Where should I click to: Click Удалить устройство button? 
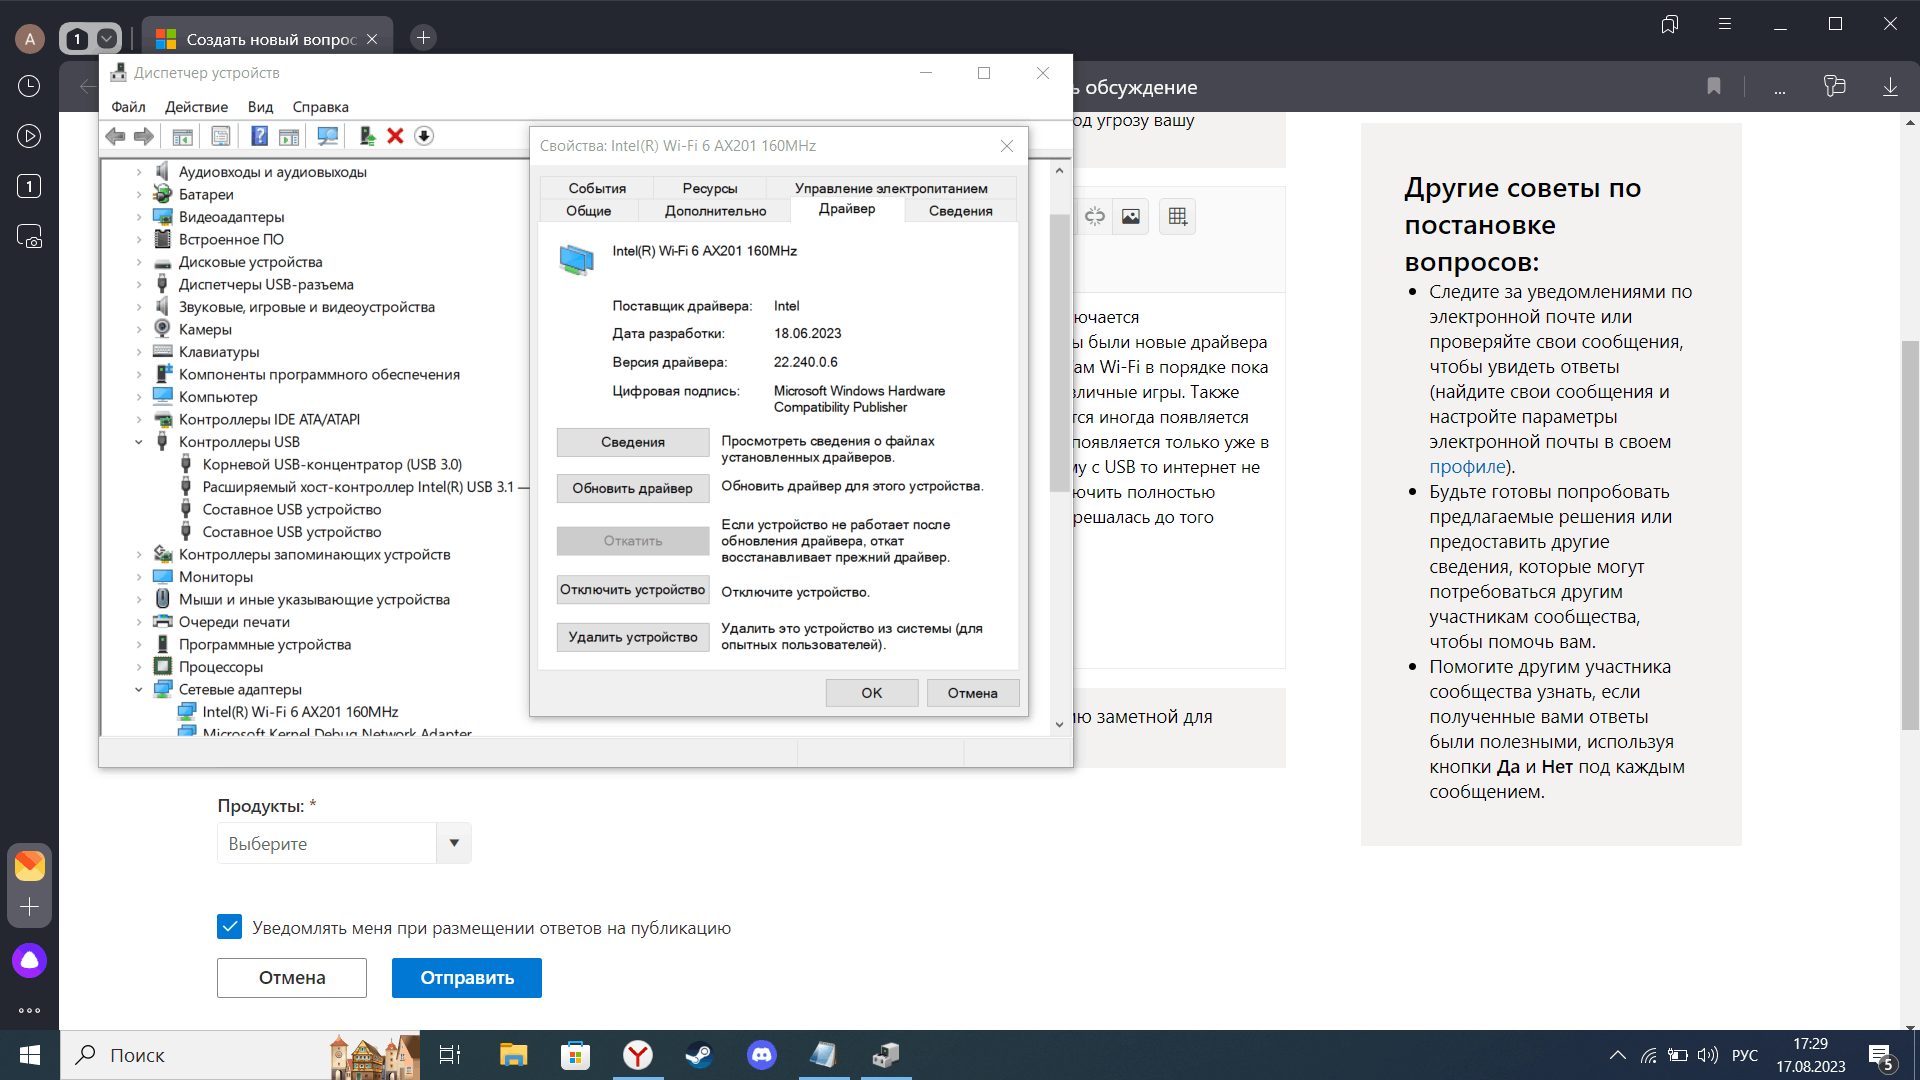pos(633,637)
